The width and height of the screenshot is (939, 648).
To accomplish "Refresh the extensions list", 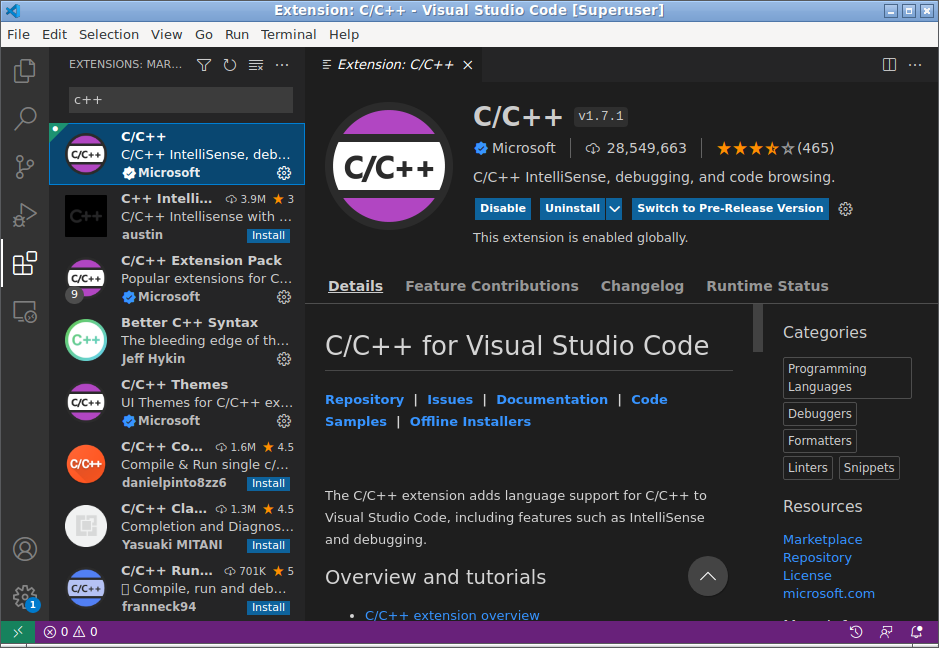I will pyautogui.click(x=230, y=65).
